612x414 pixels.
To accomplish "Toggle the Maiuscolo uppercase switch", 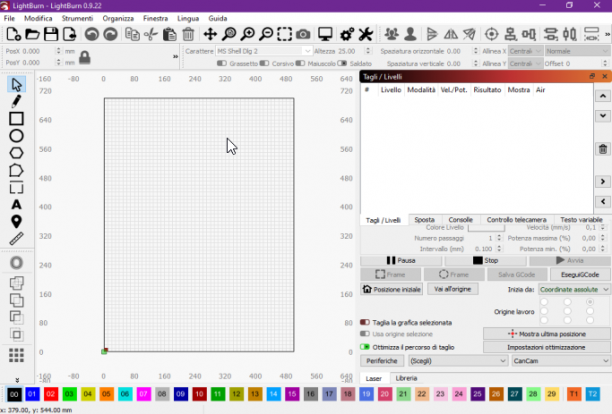I will [300, 63].
